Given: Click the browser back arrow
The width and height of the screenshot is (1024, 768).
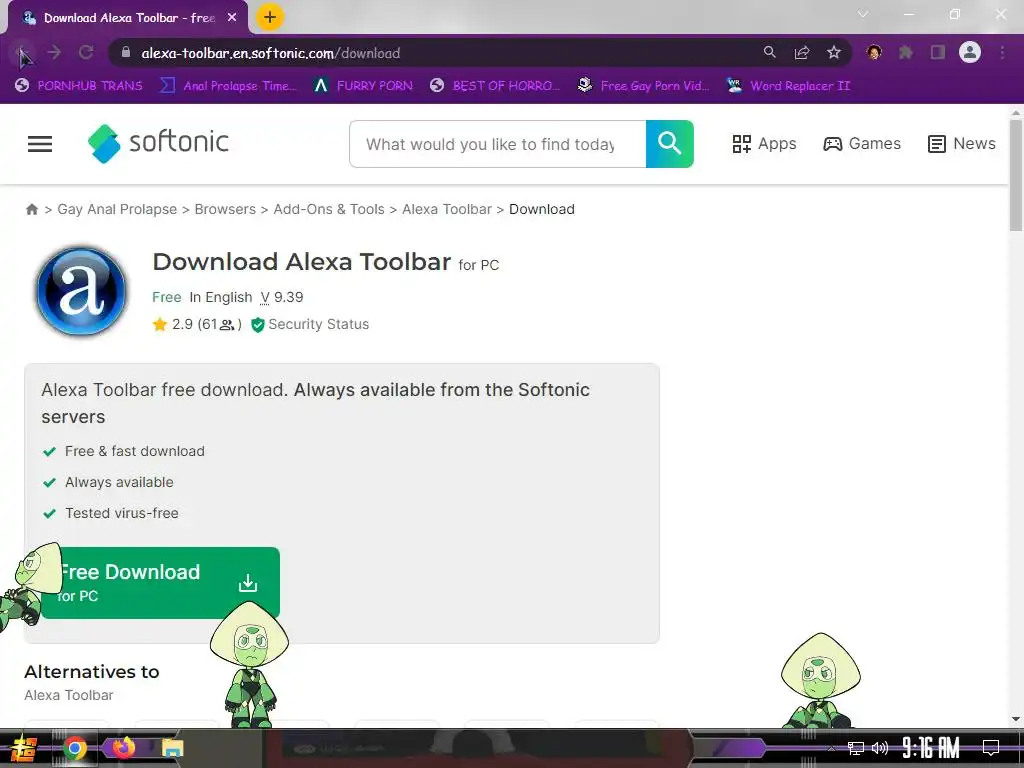Looking at the screenshot, I should pos(22,53).
